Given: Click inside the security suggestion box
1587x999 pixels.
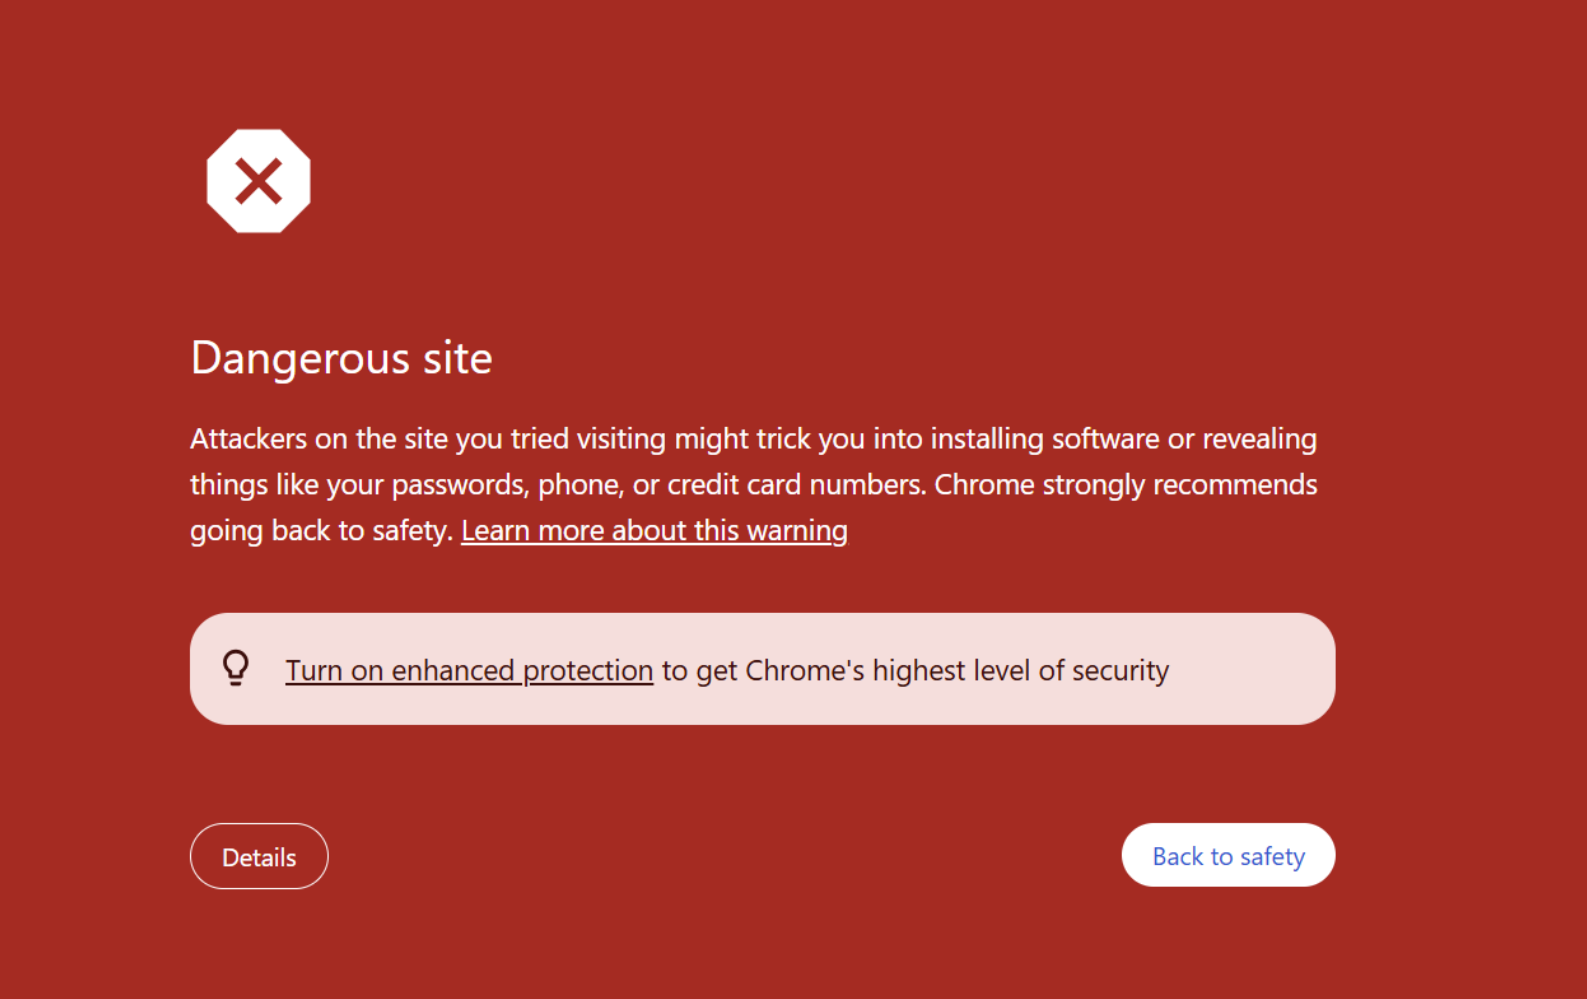Looking at the screenshot, I should tap(900, 668).
